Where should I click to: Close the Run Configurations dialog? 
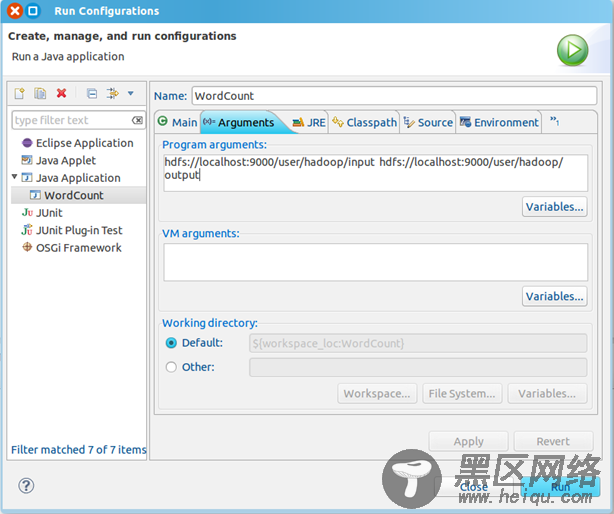pos(474,487)
